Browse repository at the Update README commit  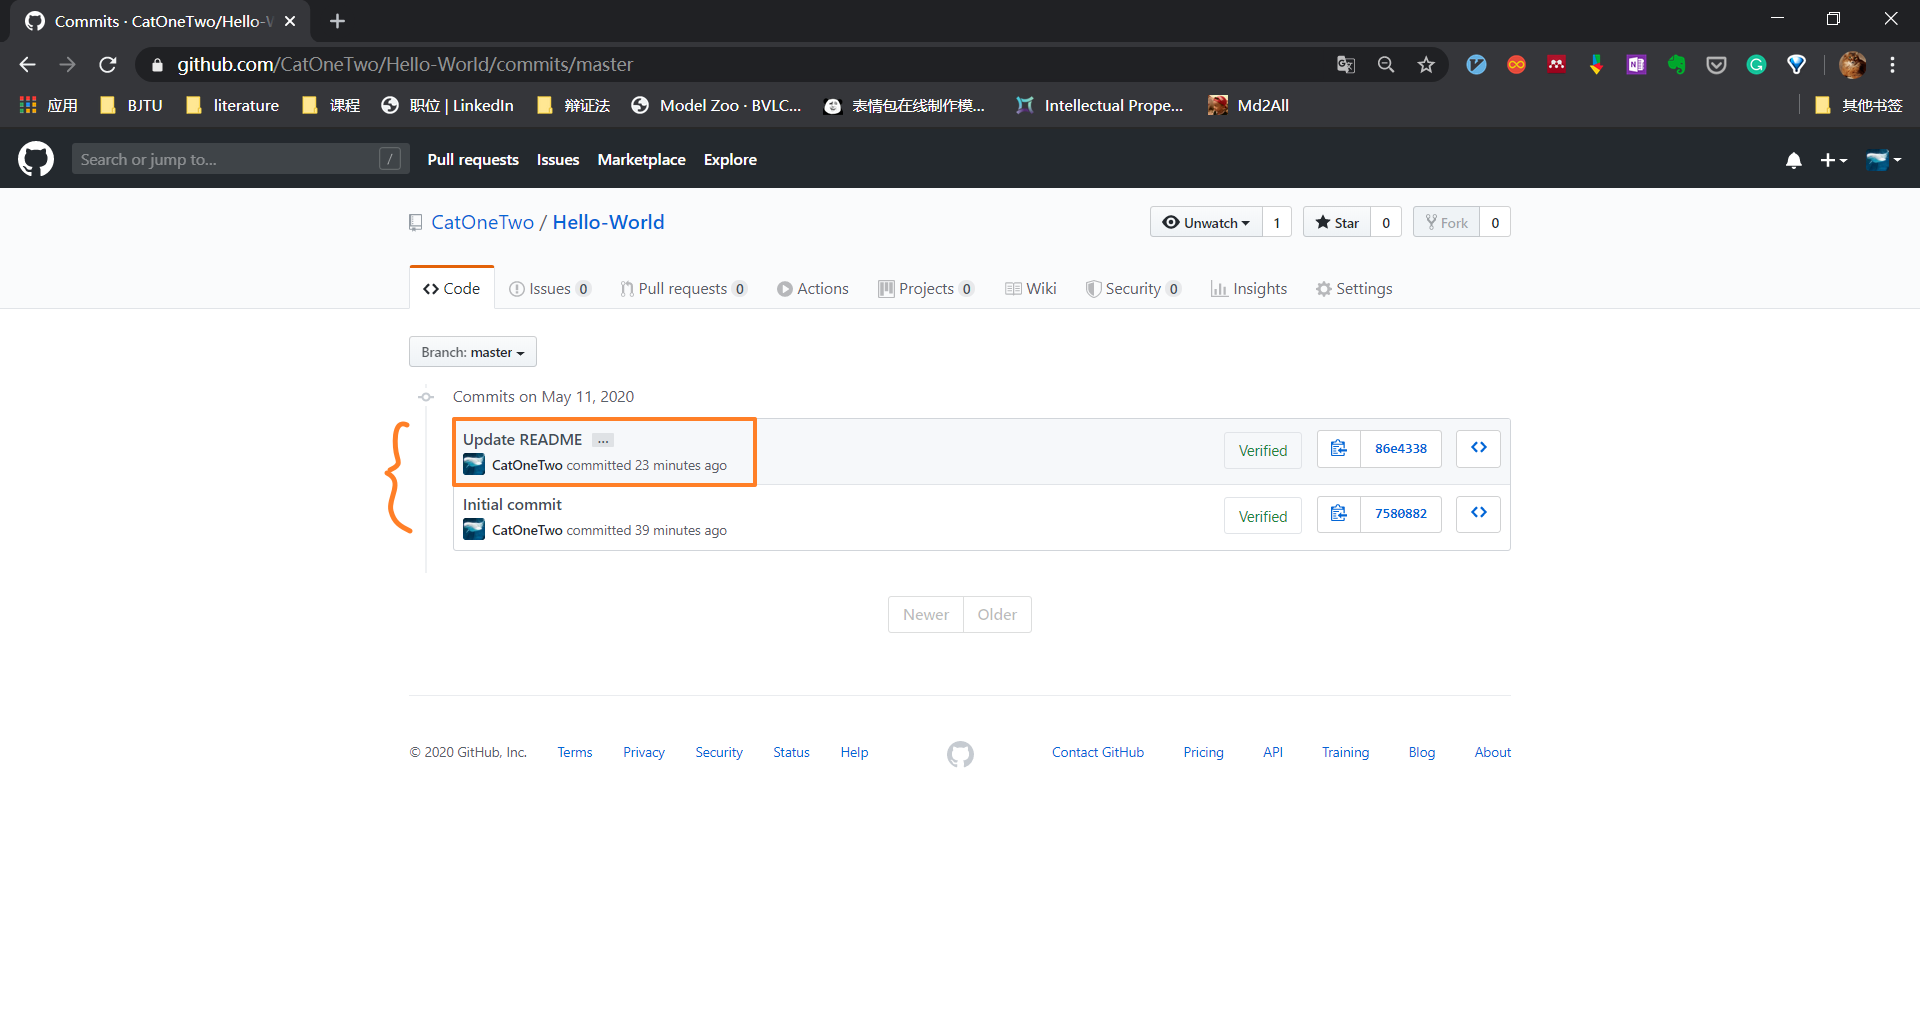pyautogui.click(x=1478, y=449)
